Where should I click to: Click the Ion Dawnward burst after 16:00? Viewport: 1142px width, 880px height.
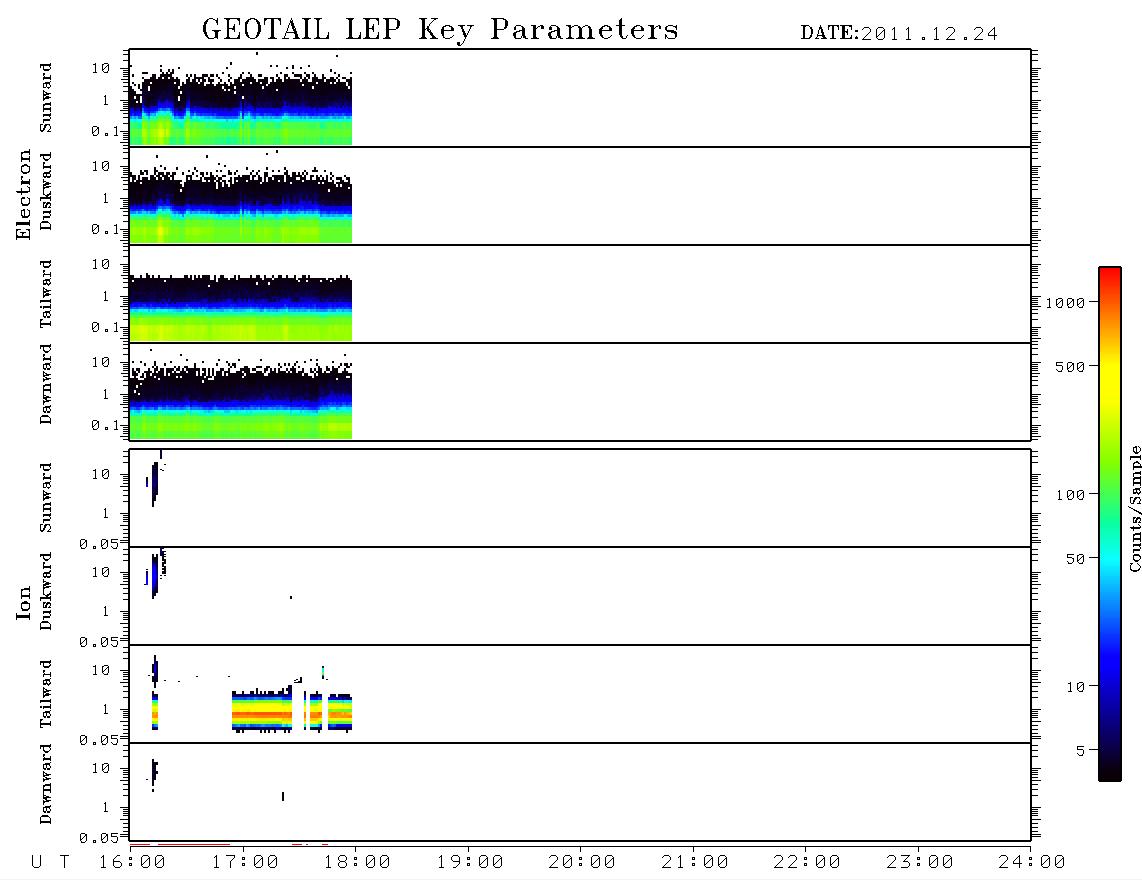point(154,774)
